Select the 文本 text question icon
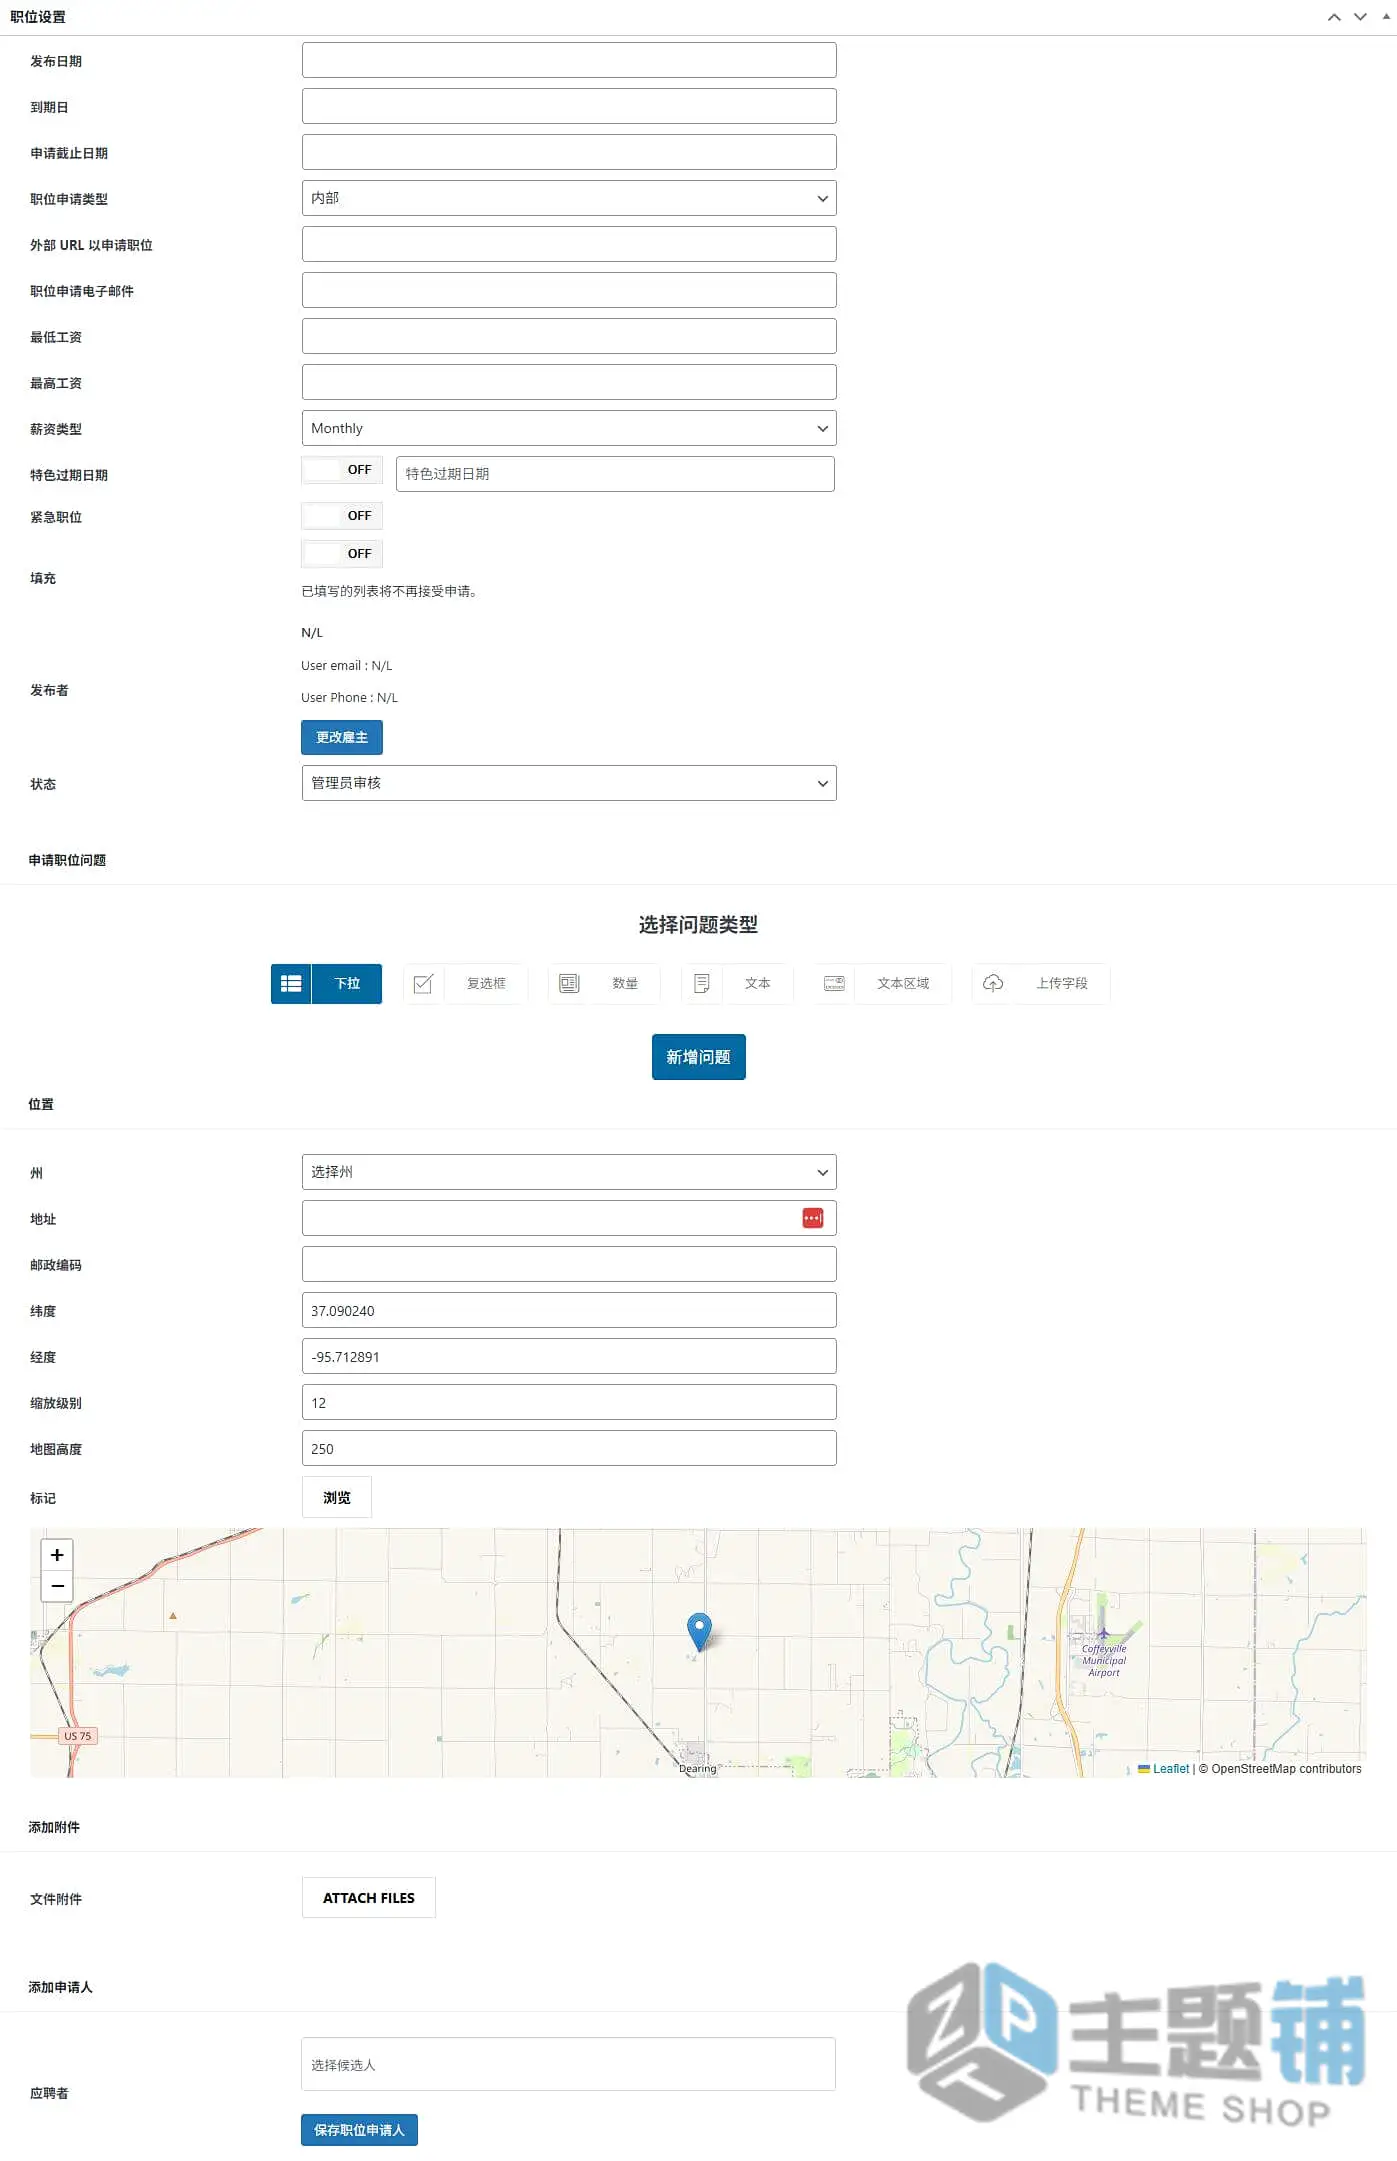1397x2161 pixels. click(x=702, y=983)
